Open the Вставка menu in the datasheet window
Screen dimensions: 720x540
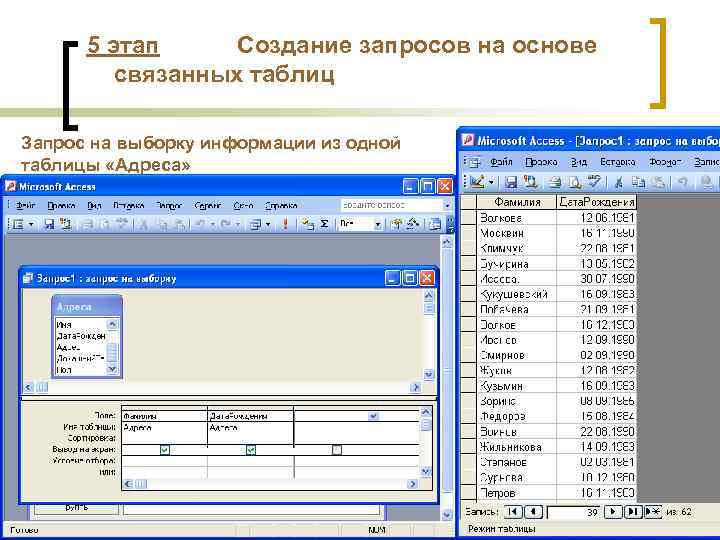pos(618,162)
